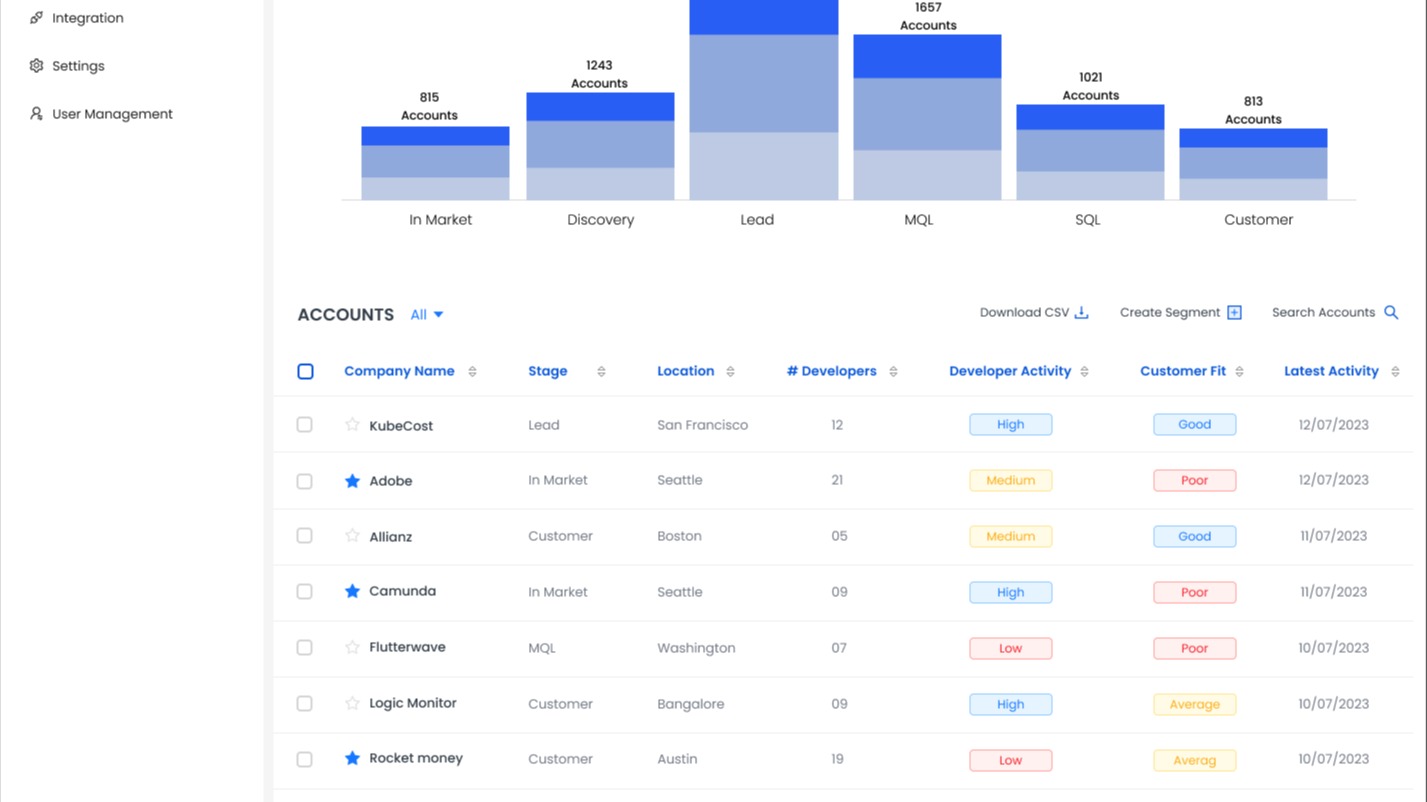Sort the table by Latest Activity
This screenshot has height=802, width=1427.
(x=1394, y=372)
